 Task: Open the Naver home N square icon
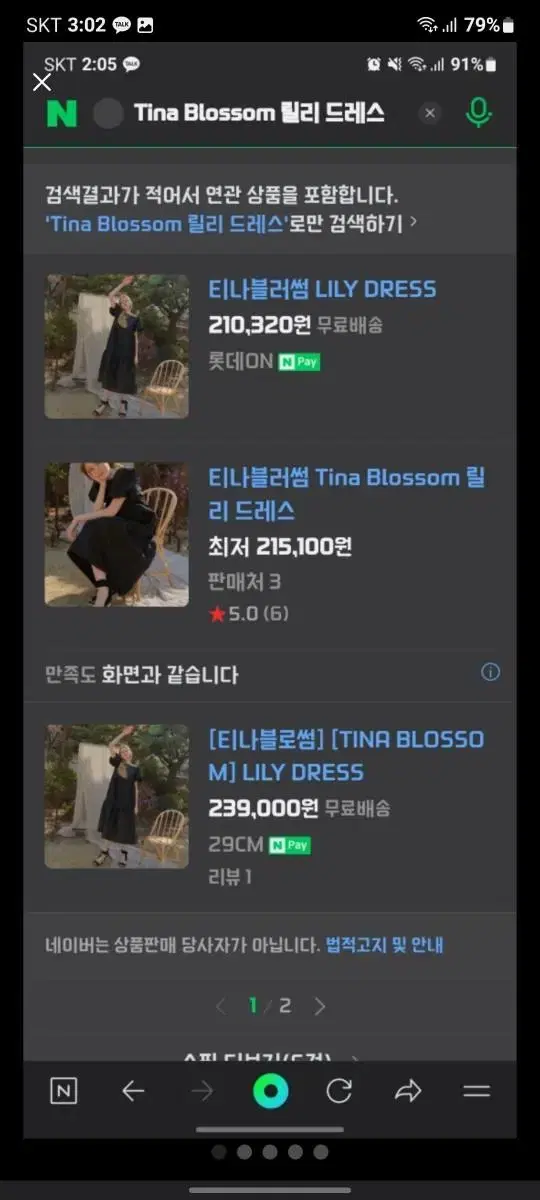pyautogui.click(x=63, y=1091)
